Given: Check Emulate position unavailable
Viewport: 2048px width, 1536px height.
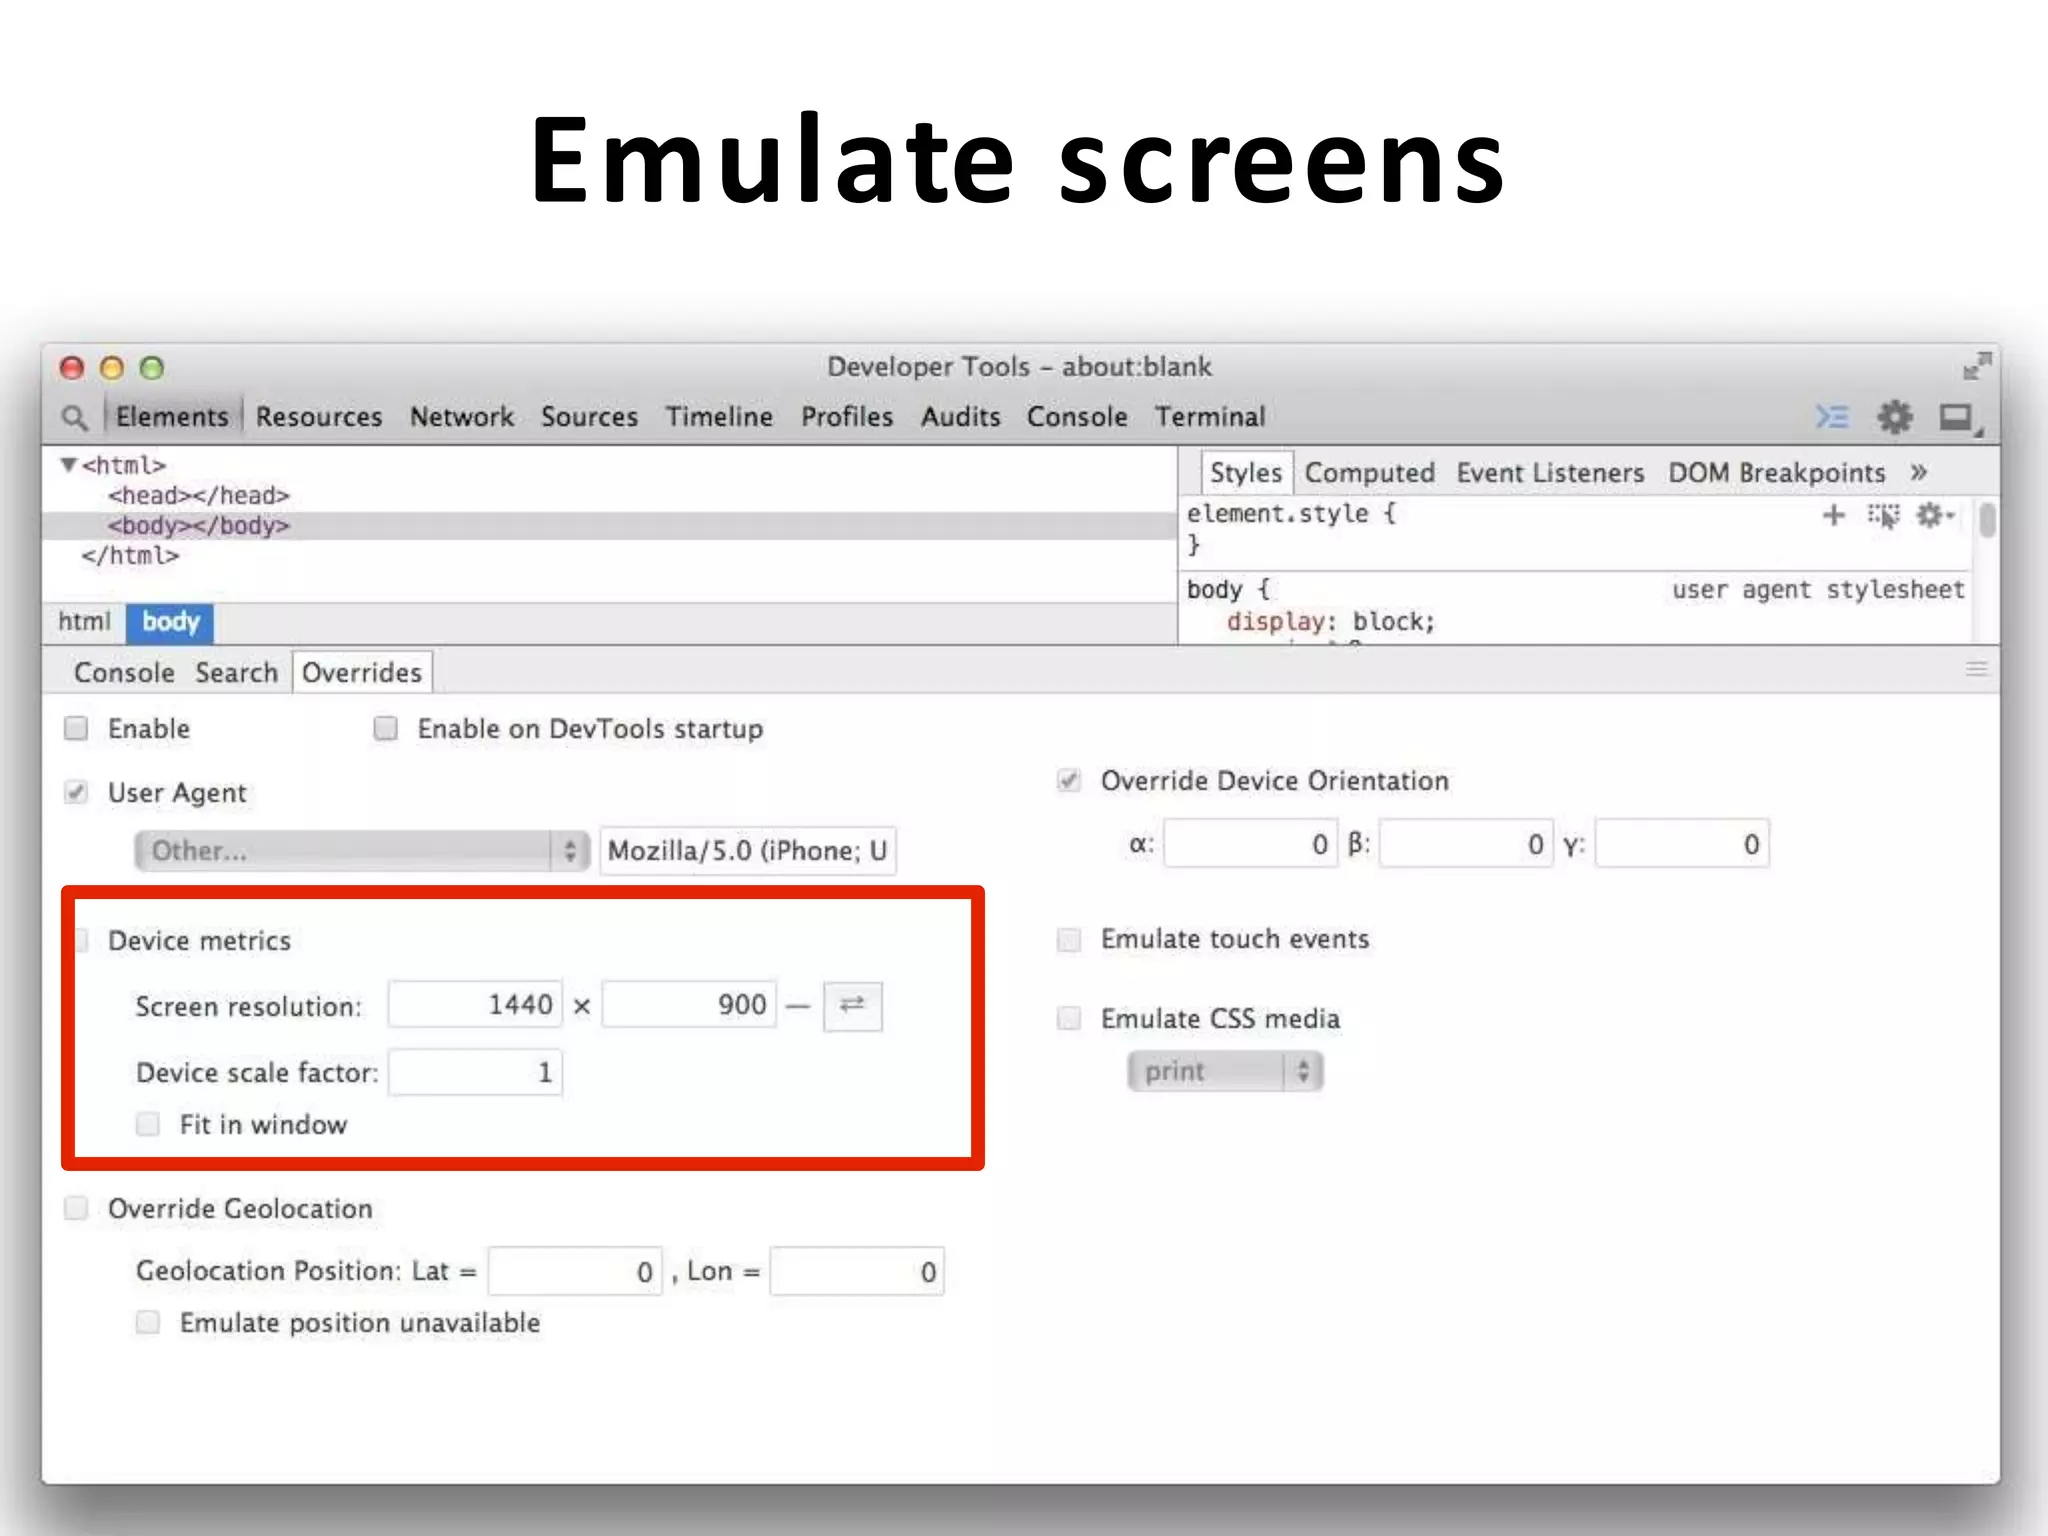Looking at the screenshot, I should pyautogui.click(x=148, y=1322).
